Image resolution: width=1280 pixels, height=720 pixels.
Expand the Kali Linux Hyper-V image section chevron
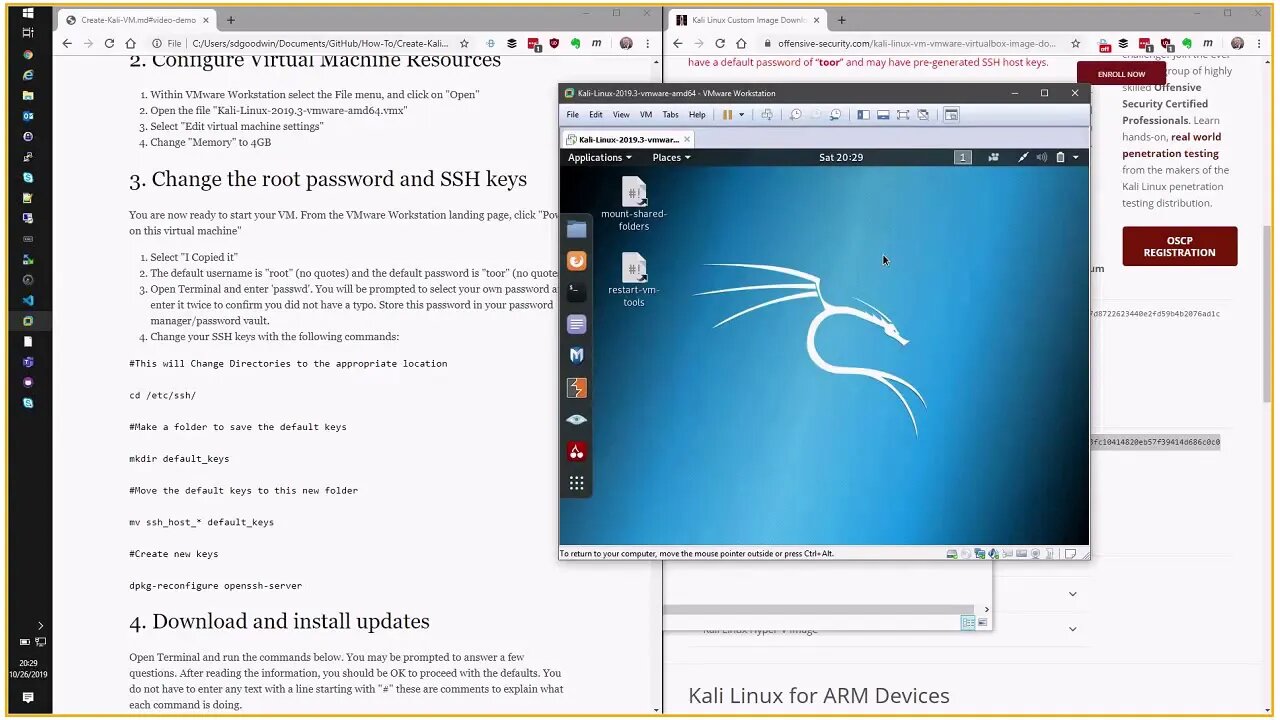click(x=1072, y=629)
